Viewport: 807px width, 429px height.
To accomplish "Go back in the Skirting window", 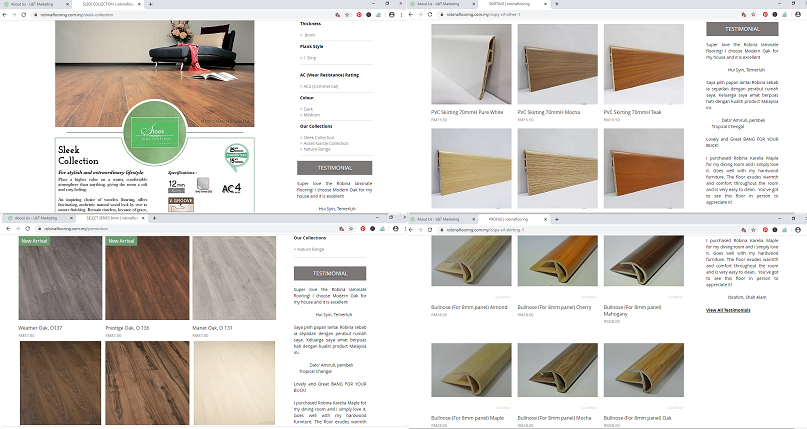I will 411,14.
